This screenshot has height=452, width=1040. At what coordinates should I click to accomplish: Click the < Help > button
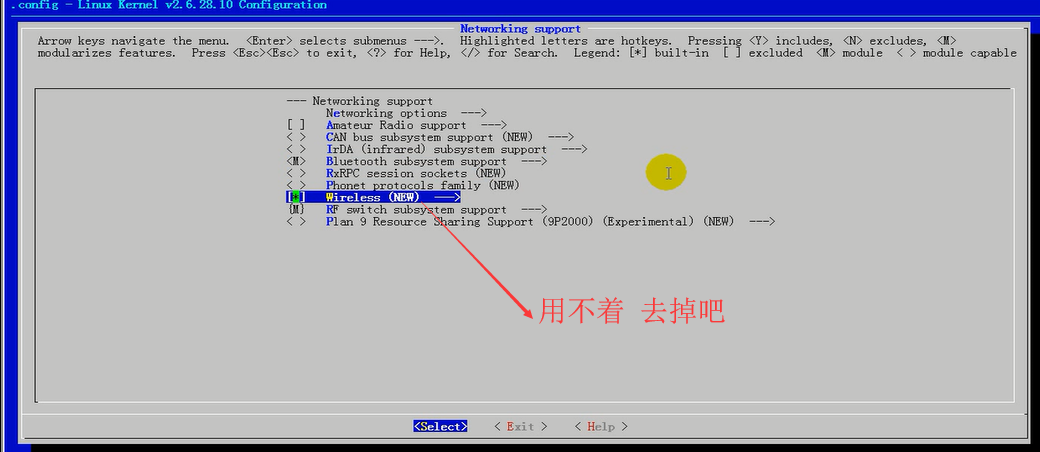point(601,426)
